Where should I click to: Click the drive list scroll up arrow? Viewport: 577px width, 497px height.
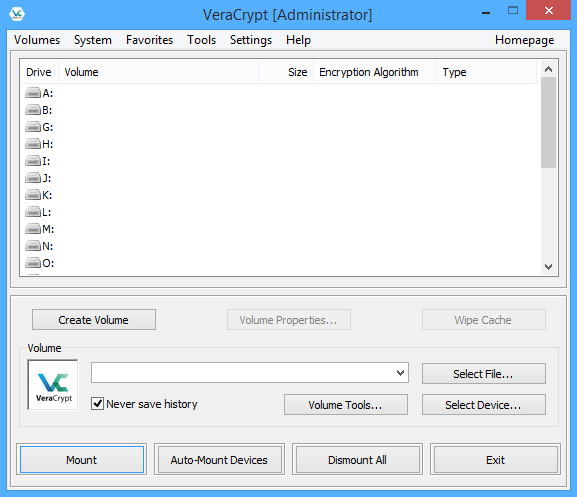tap(548, 69)
